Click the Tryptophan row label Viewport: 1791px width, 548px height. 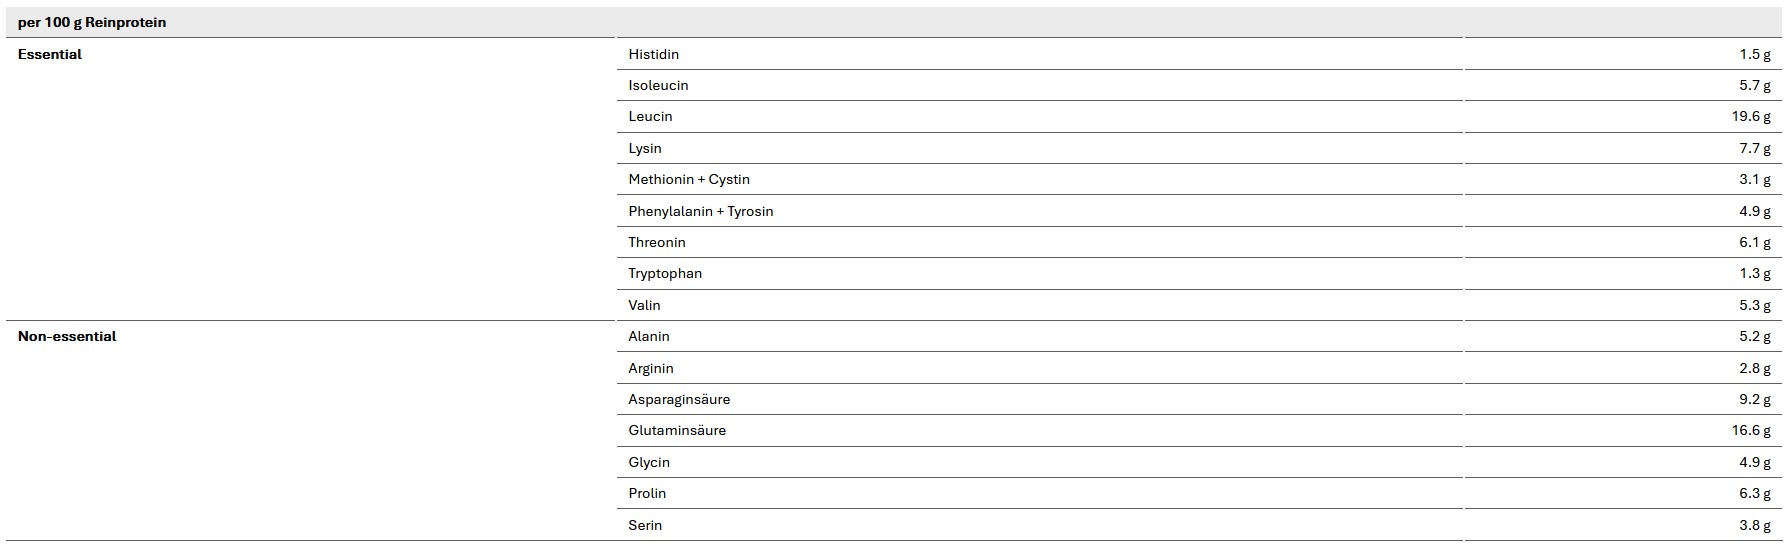point(665,273)
